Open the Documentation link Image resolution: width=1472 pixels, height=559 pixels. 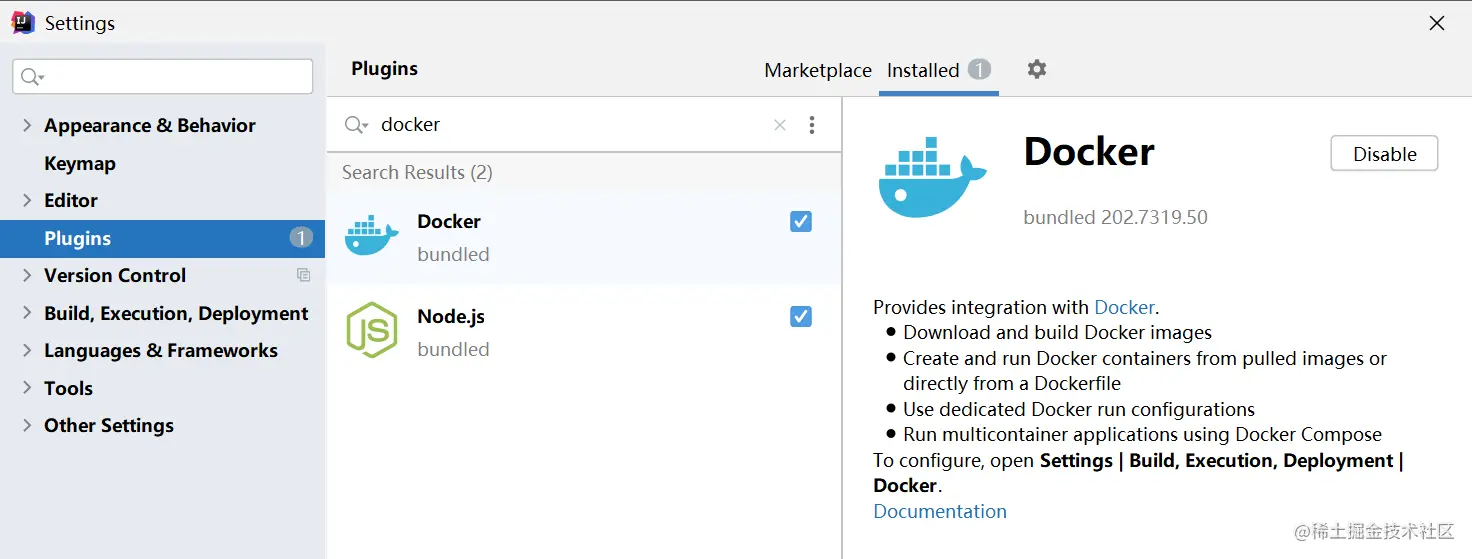940,511
